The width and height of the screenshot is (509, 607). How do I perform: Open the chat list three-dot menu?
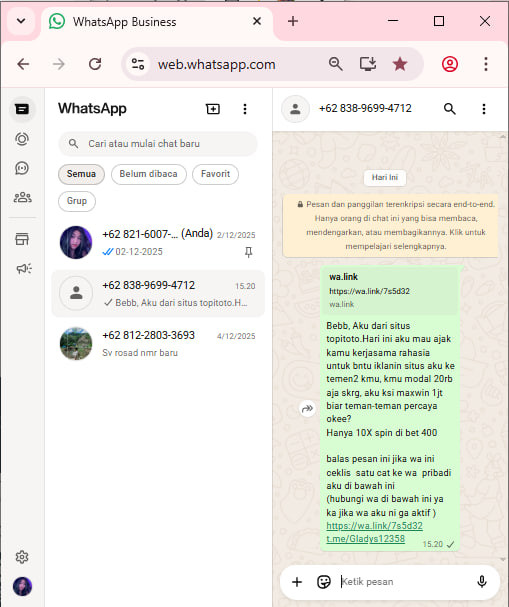coord(245,109)
